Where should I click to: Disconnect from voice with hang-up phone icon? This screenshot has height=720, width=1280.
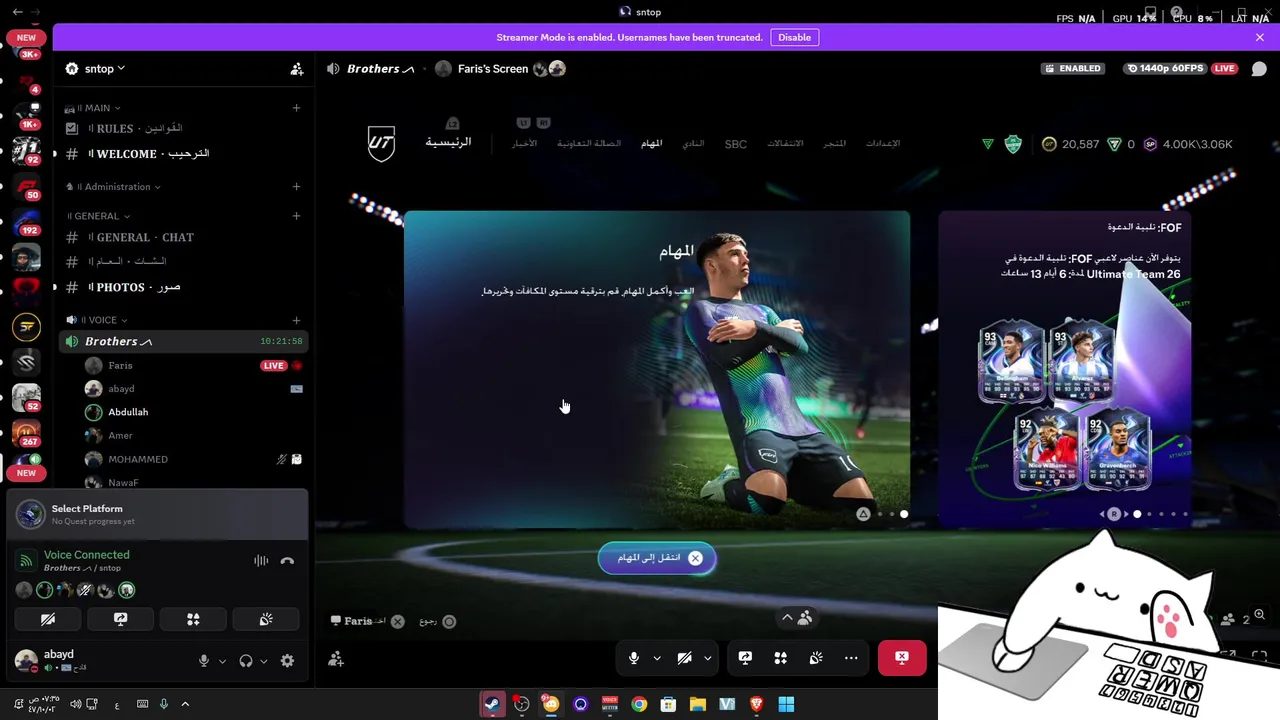pyautogui.click(x=287, y=561)
